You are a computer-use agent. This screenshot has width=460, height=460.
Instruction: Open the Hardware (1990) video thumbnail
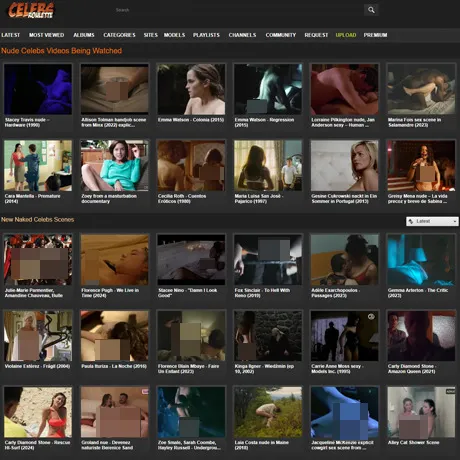(38, 89)
